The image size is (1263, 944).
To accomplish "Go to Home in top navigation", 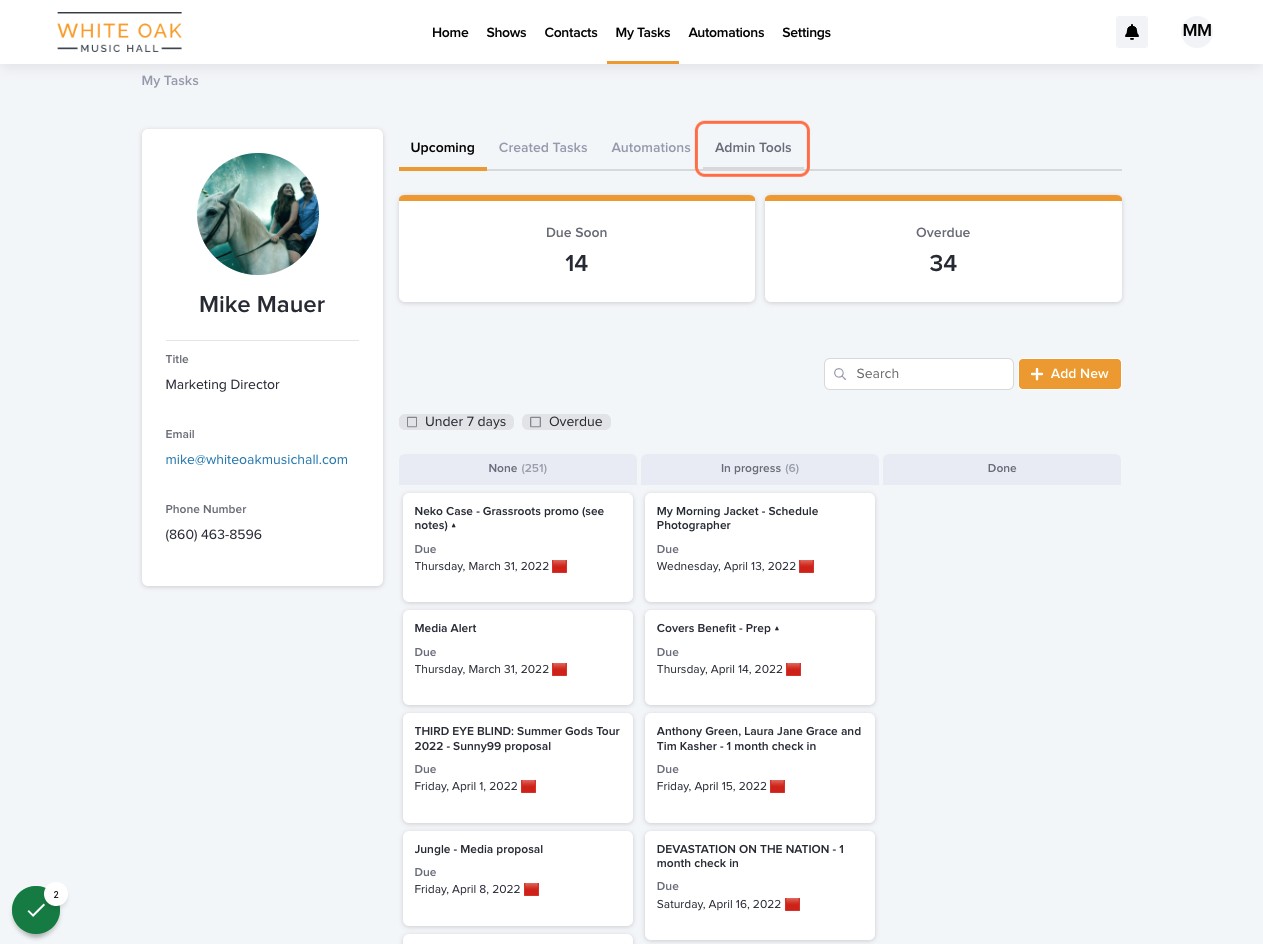I will pos(450,32).
